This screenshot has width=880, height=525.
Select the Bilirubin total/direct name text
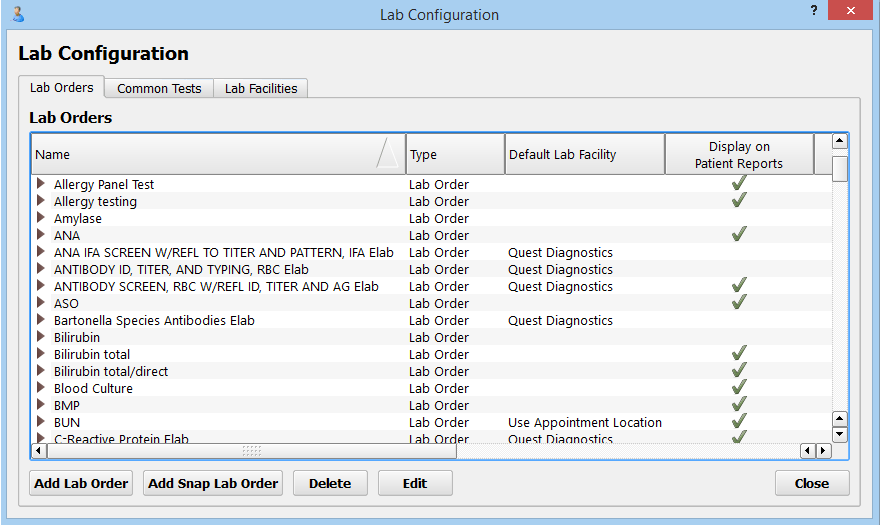111,372
